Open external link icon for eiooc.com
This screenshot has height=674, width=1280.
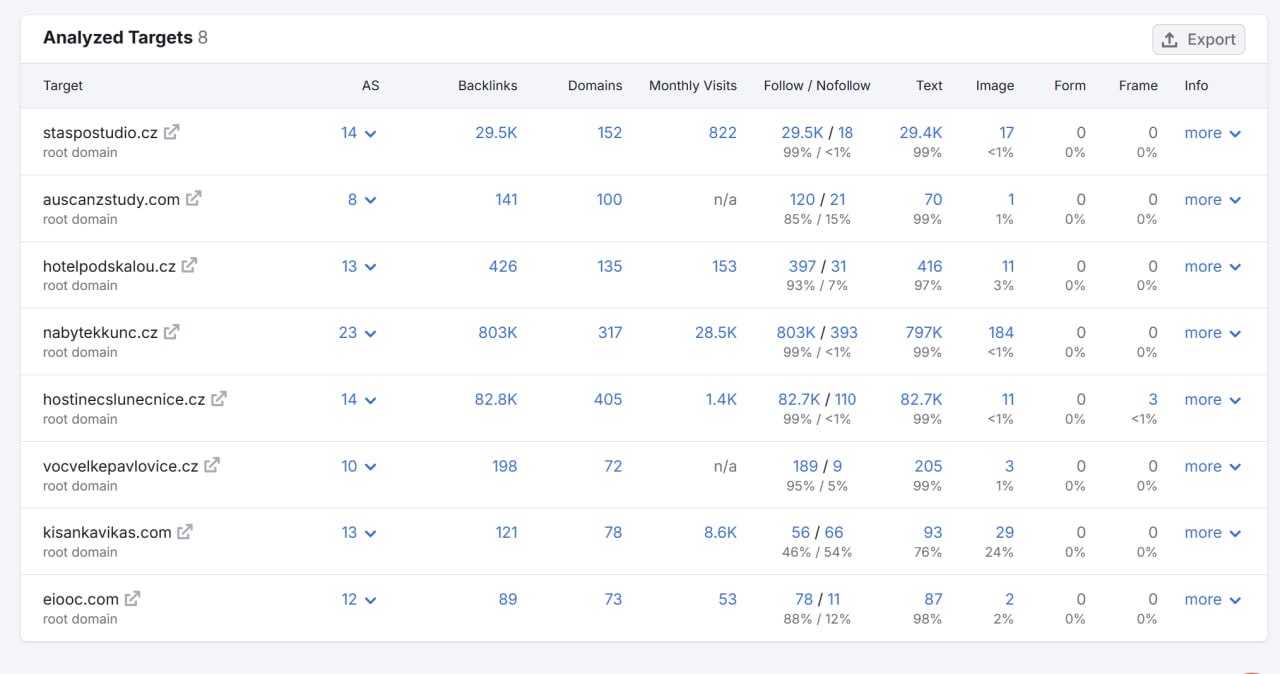point(132,599)
